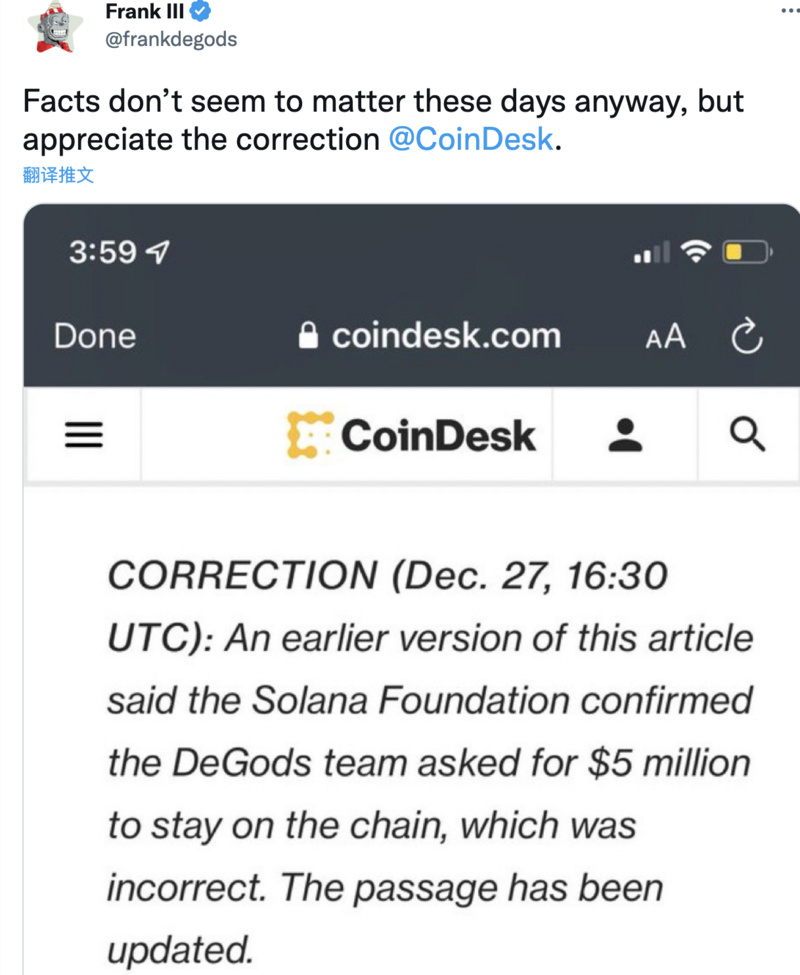Click the coindesk.com address bar
This screenshot has width=800, height=975.
448,336
